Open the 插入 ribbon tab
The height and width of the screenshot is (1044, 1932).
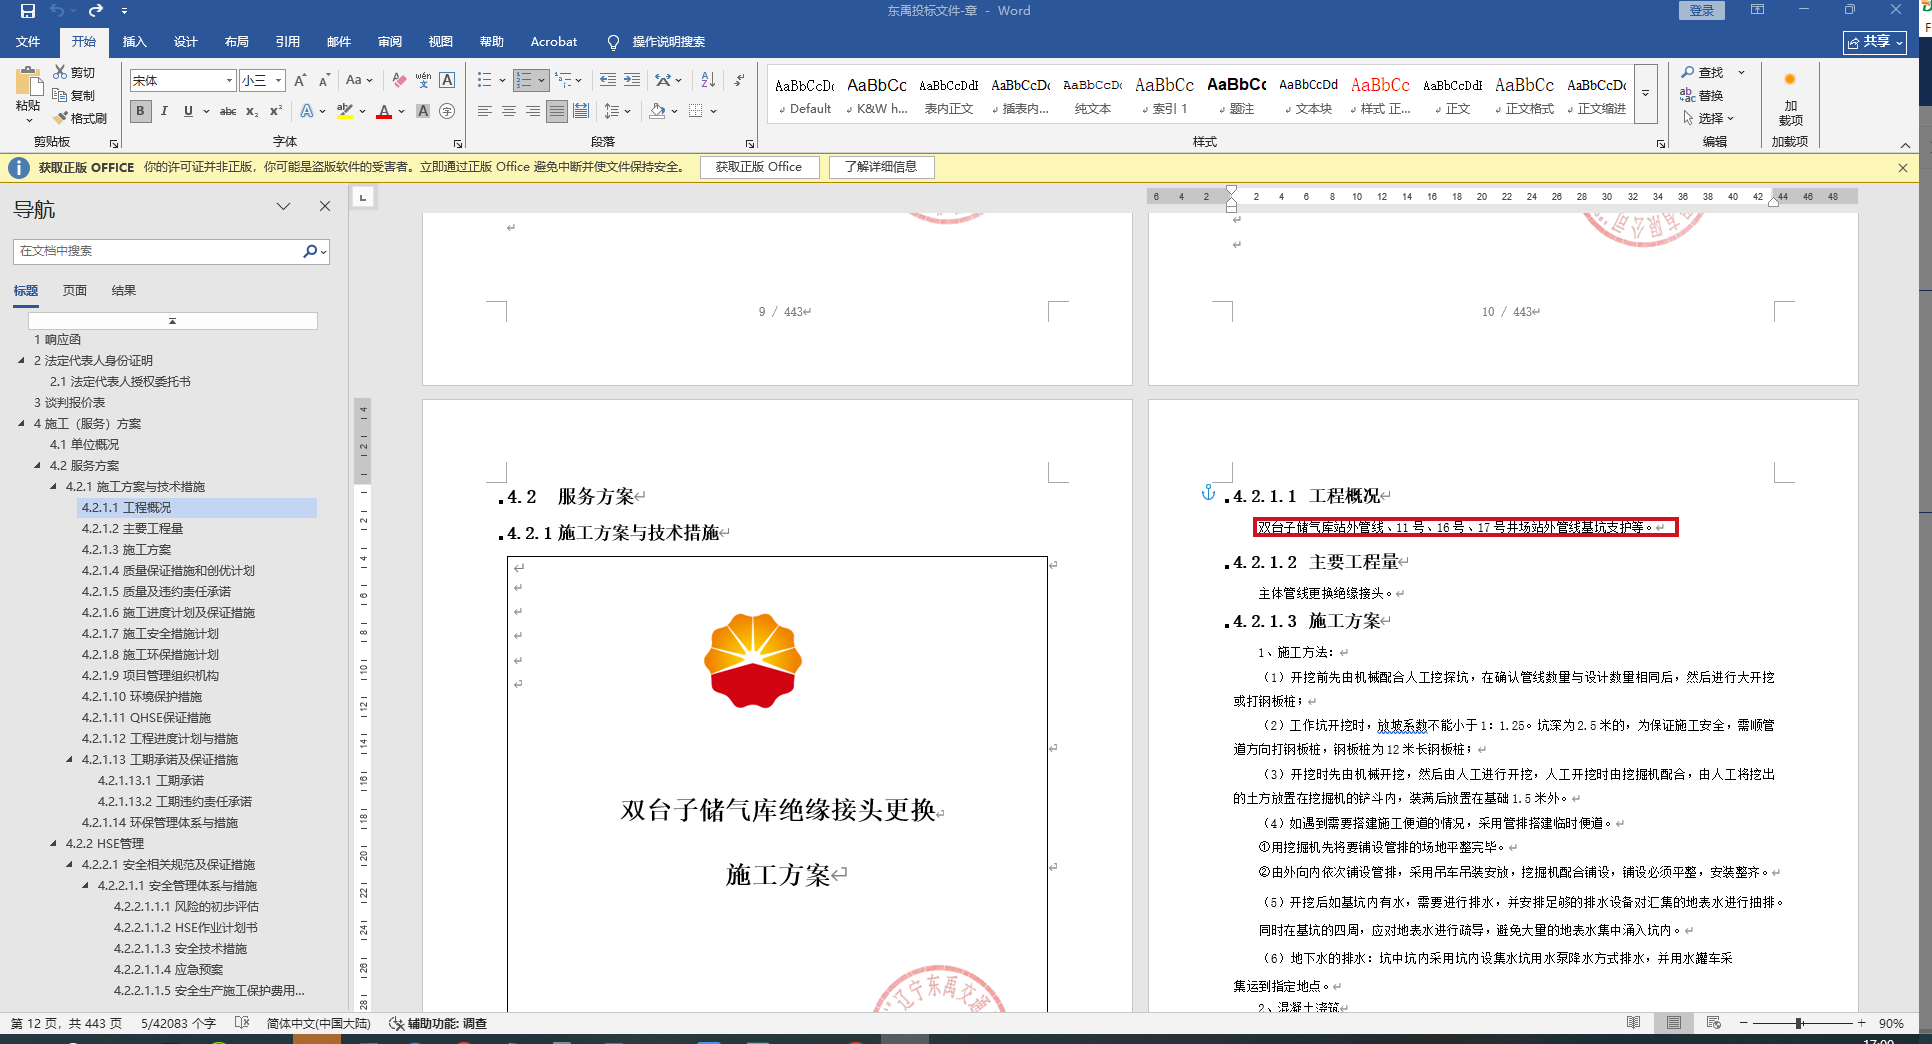(x=134, y=42)
